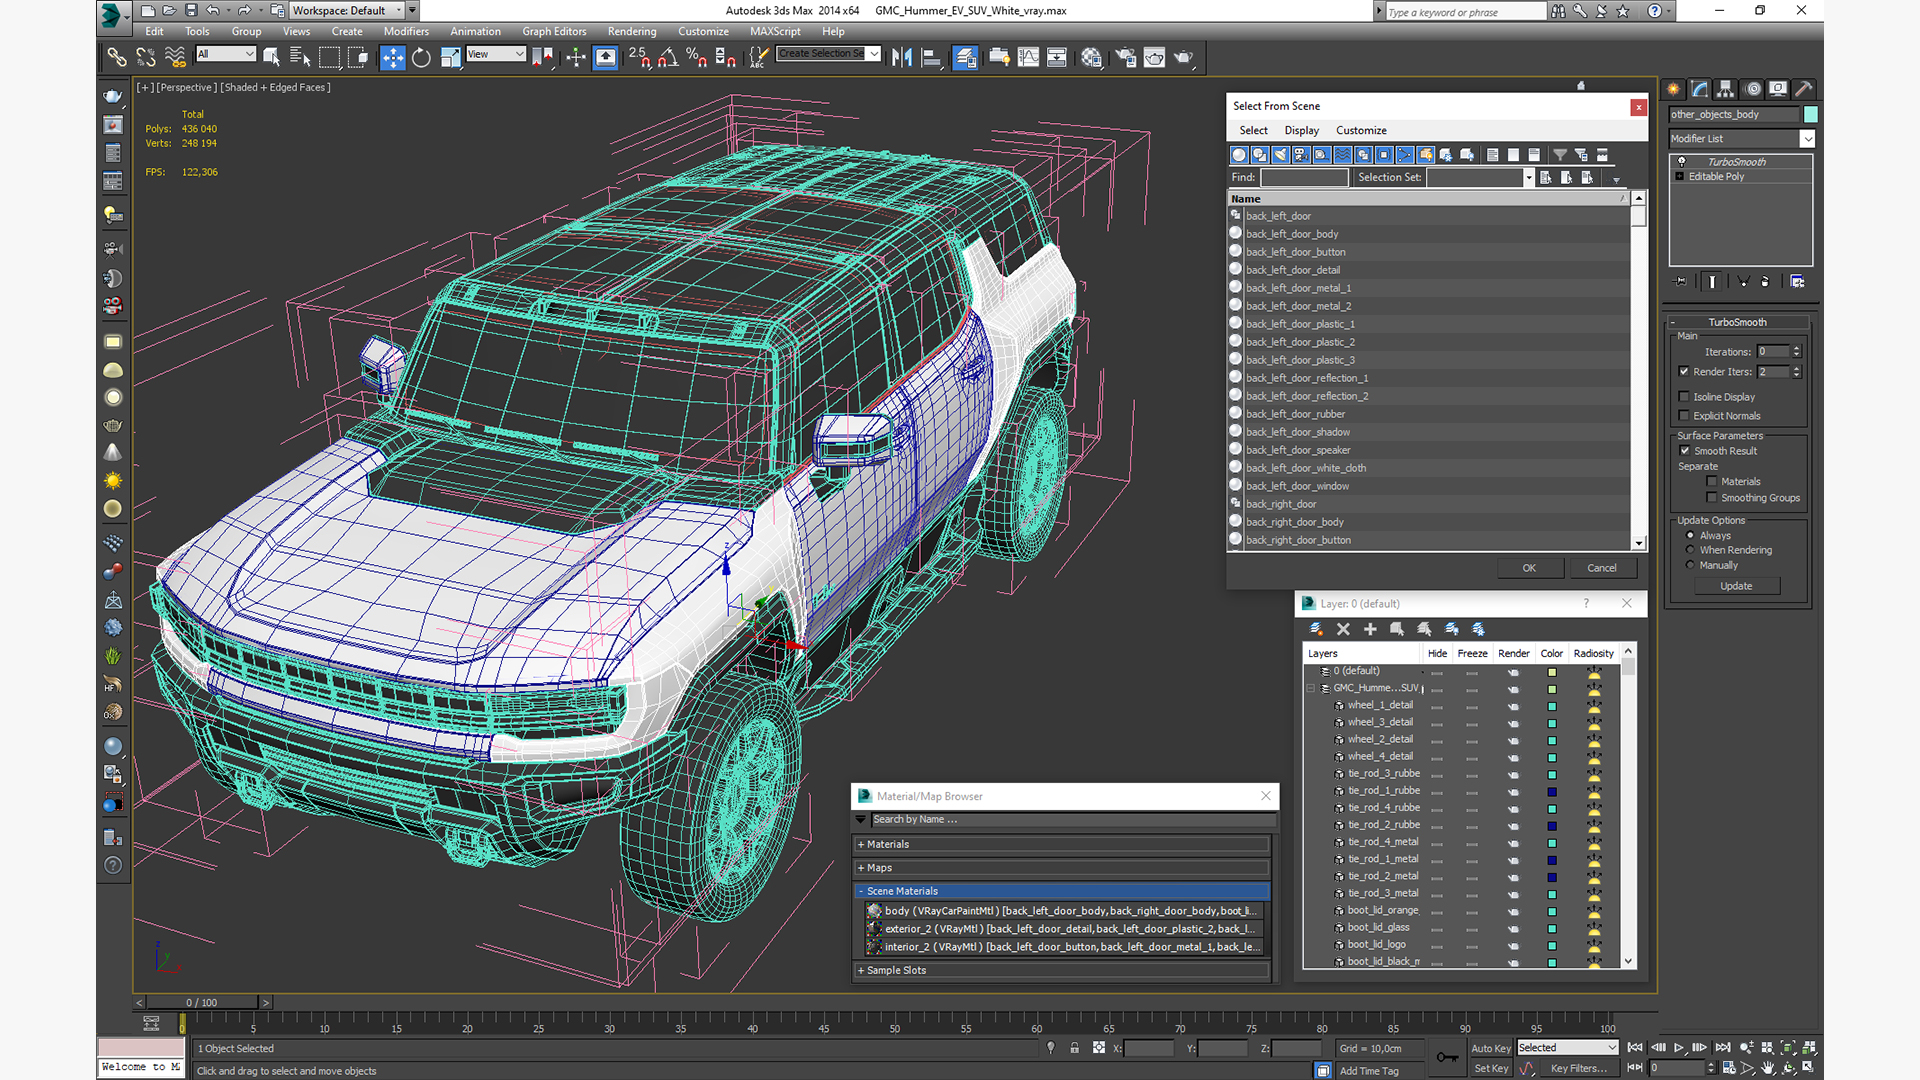This screenshot has height=1080, width=1920.
Task: Open the Modifier List dropdown
Action: (x=1741, y=139)
